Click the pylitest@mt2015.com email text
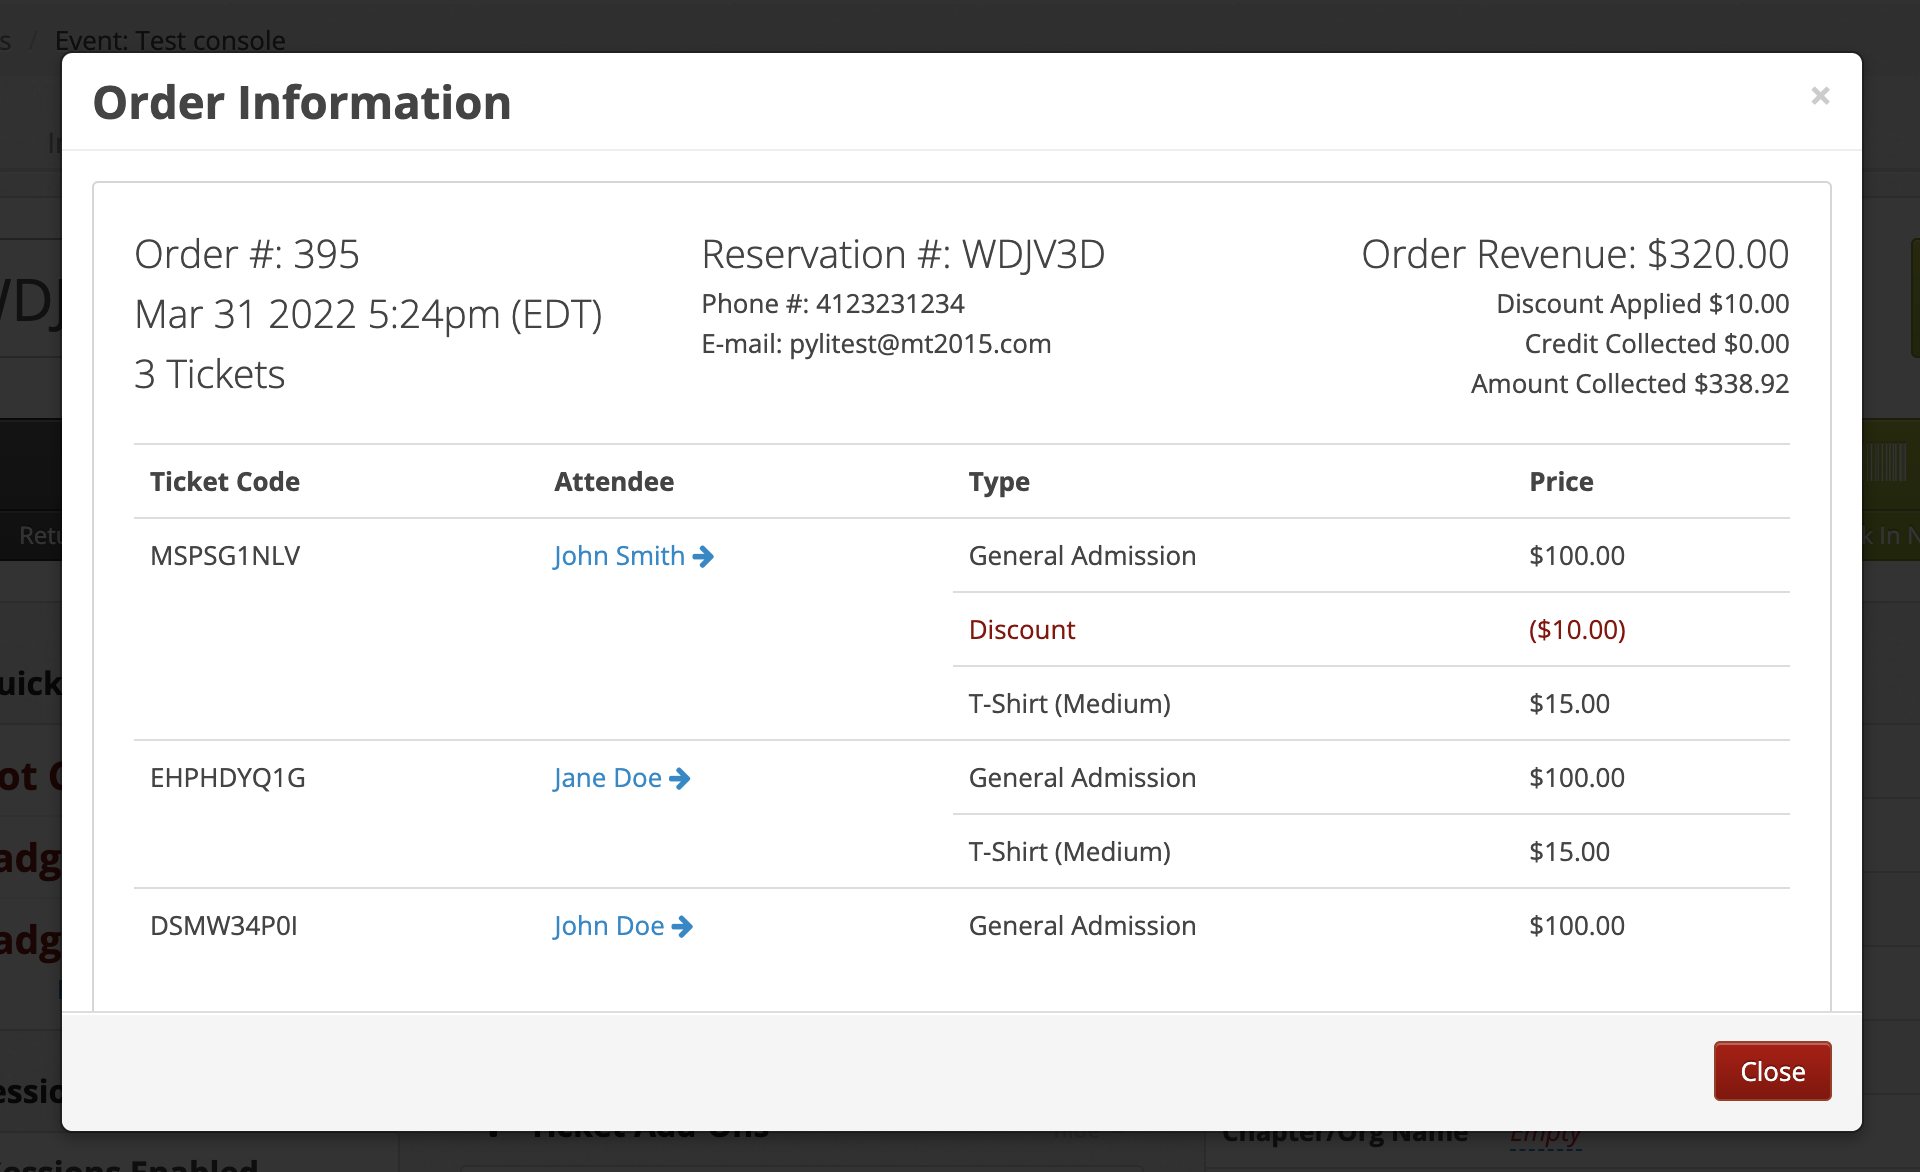 pyautogui.click(x=920, y=344)
